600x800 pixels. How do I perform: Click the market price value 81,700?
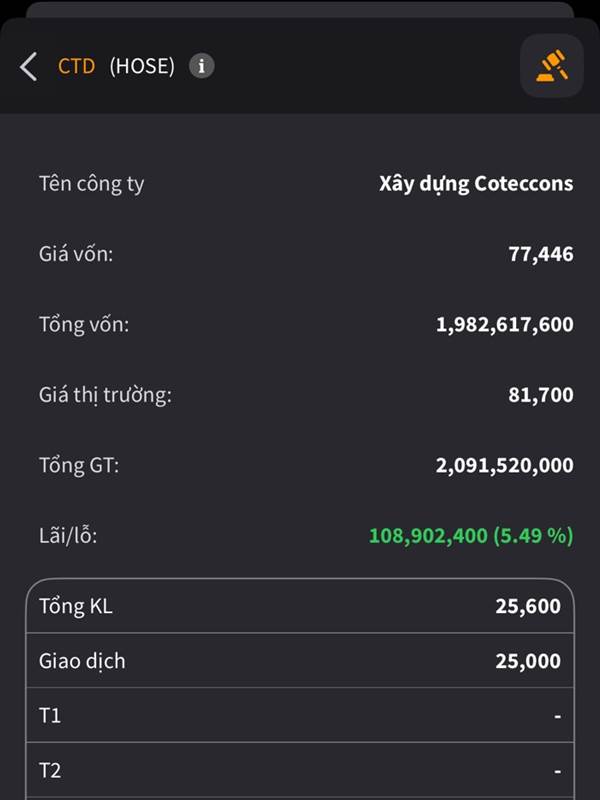pos(541,395)
